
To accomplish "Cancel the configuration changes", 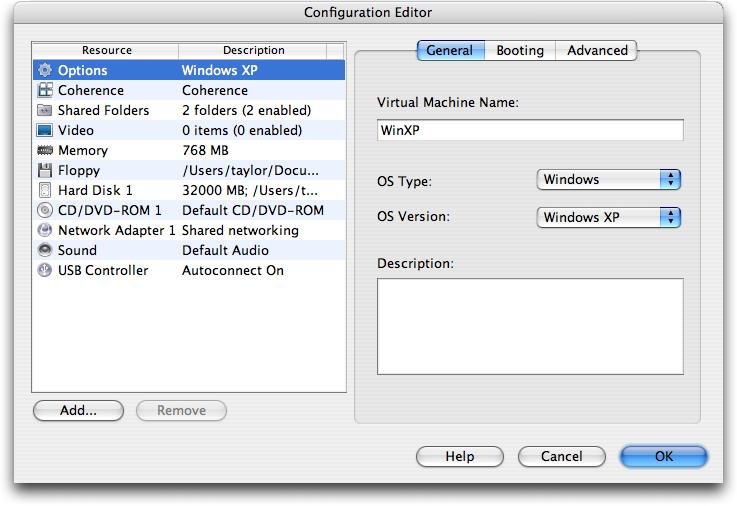I will (562, 457).
